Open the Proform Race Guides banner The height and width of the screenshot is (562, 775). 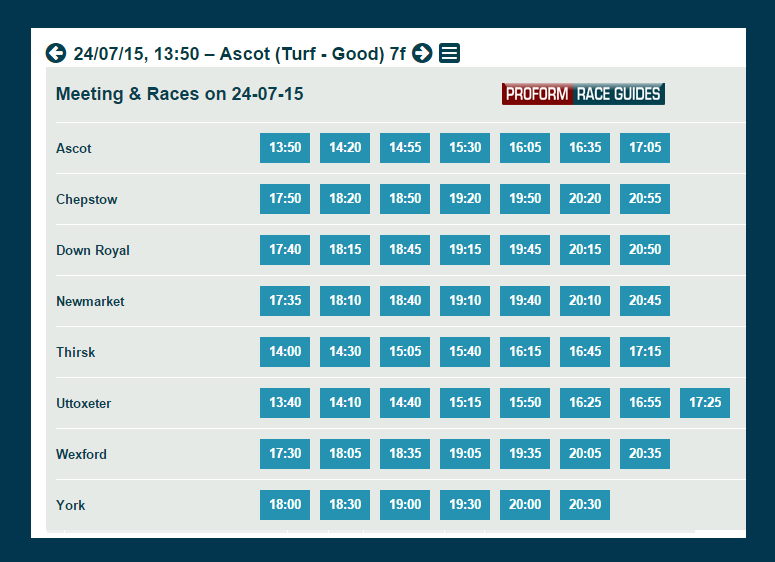583,94
